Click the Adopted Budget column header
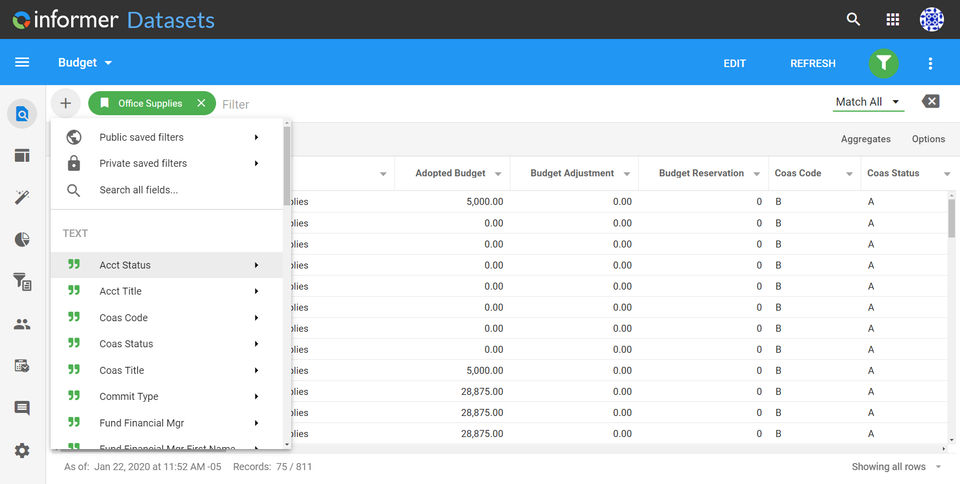 [x=450, y=173]
